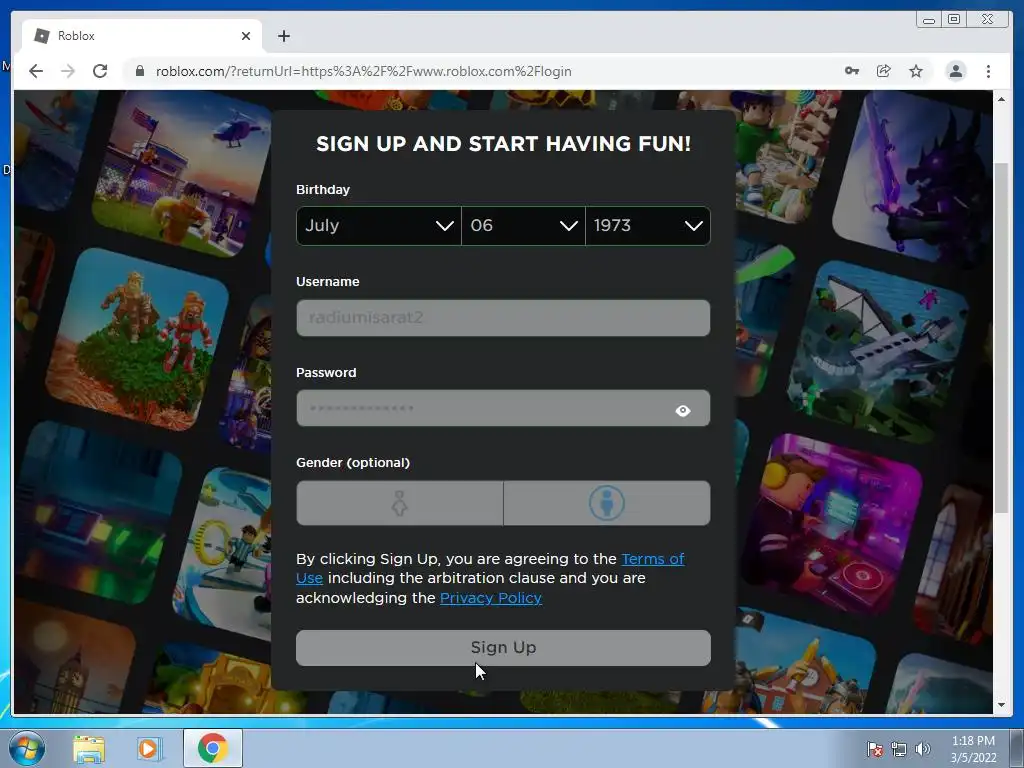Share this page using the share icon
This screenshot has height=768, width=1024.
click(884, 71)
